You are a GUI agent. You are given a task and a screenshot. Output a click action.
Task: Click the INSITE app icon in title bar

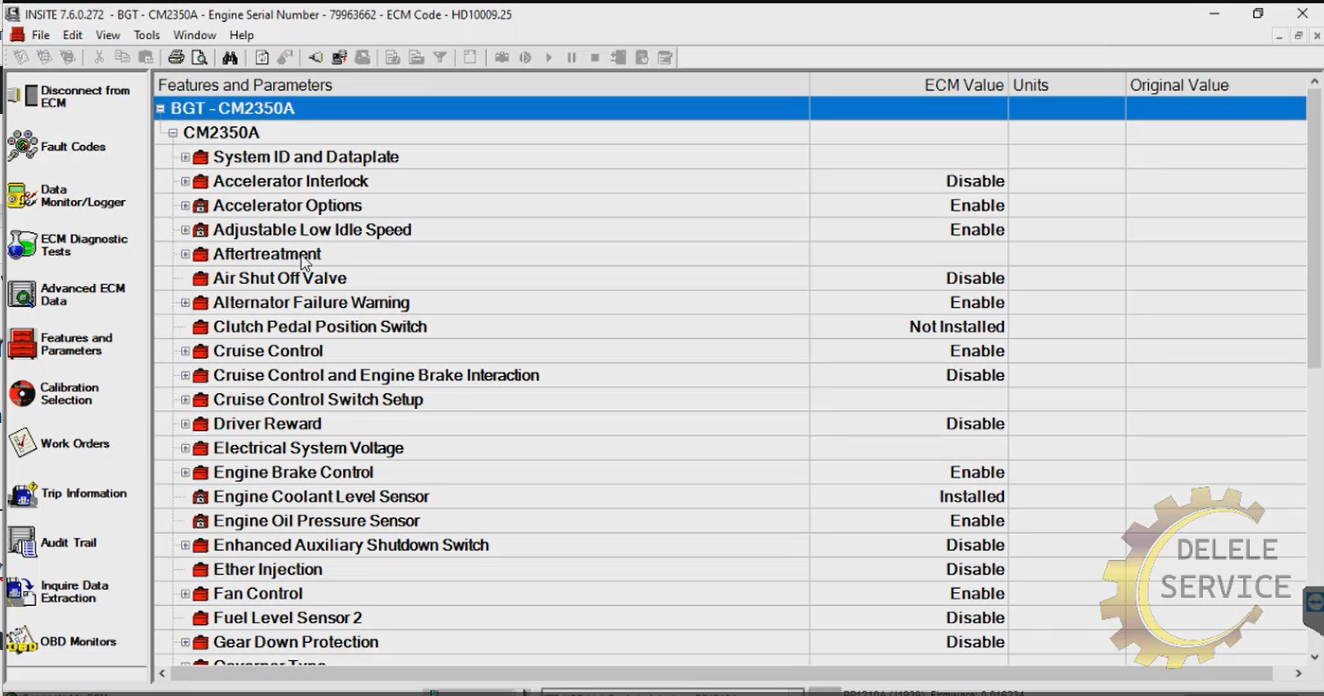pyautogui.click(x=12, y=14)
